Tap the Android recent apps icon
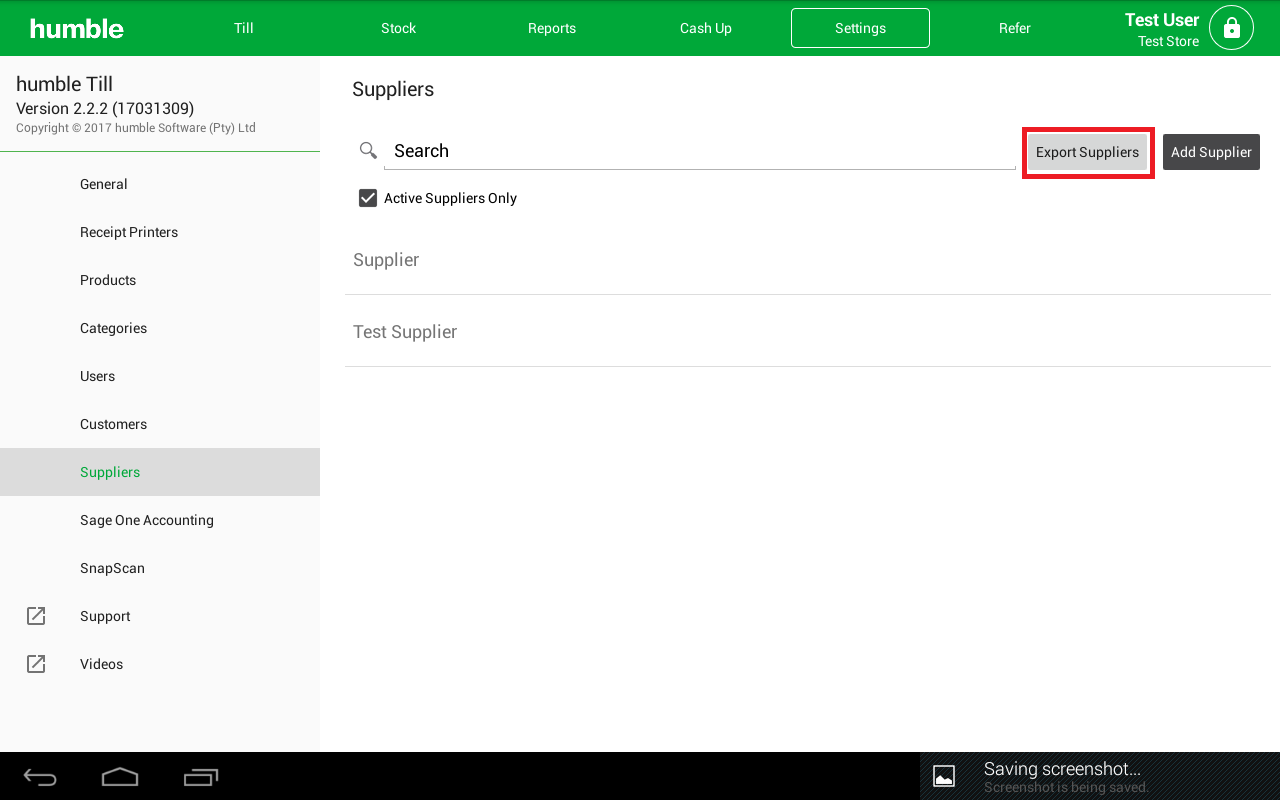Screen dimensions: 1280x800 [201, 776]
